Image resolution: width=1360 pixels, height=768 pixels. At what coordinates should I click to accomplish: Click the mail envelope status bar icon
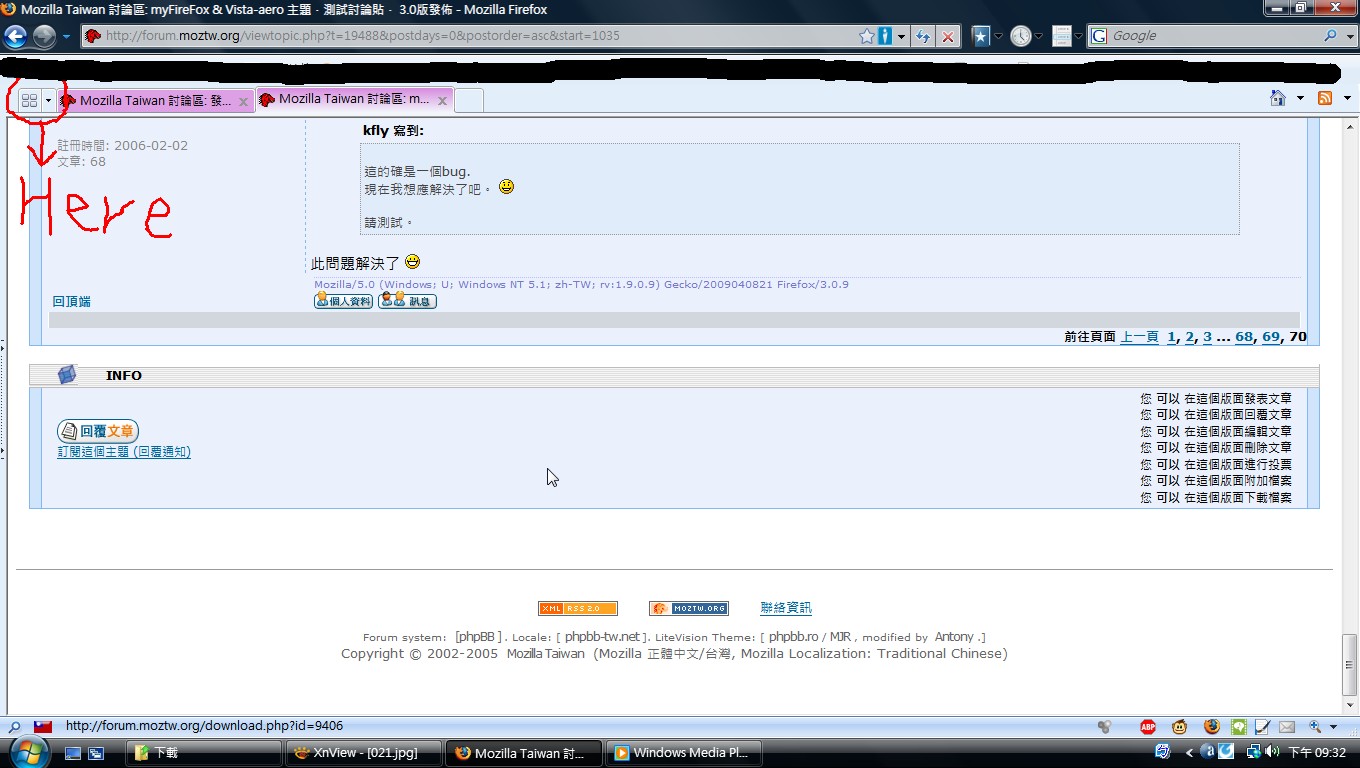coord(1287,727)
